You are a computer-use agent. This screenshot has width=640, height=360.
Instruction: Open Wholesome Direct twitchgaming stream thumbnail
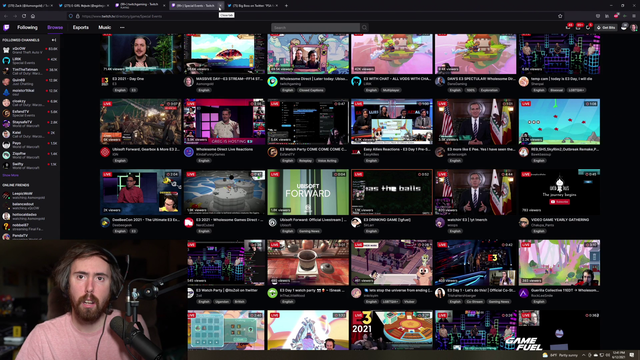(x=308, y=53)
